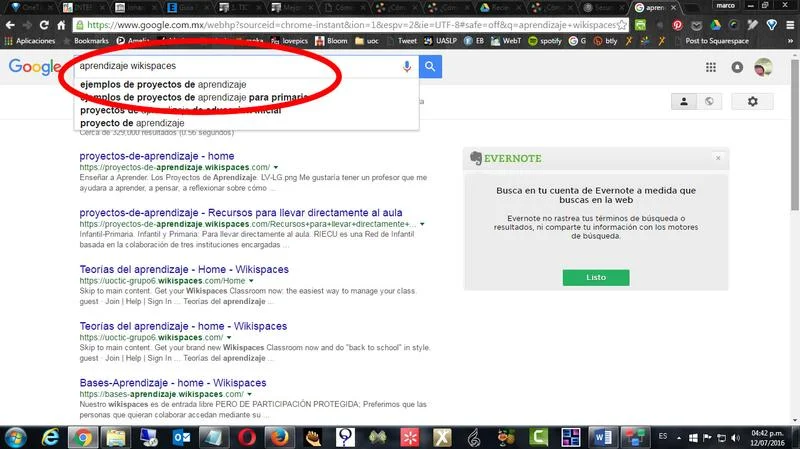Go to Chrome home page

click(61, 24)
